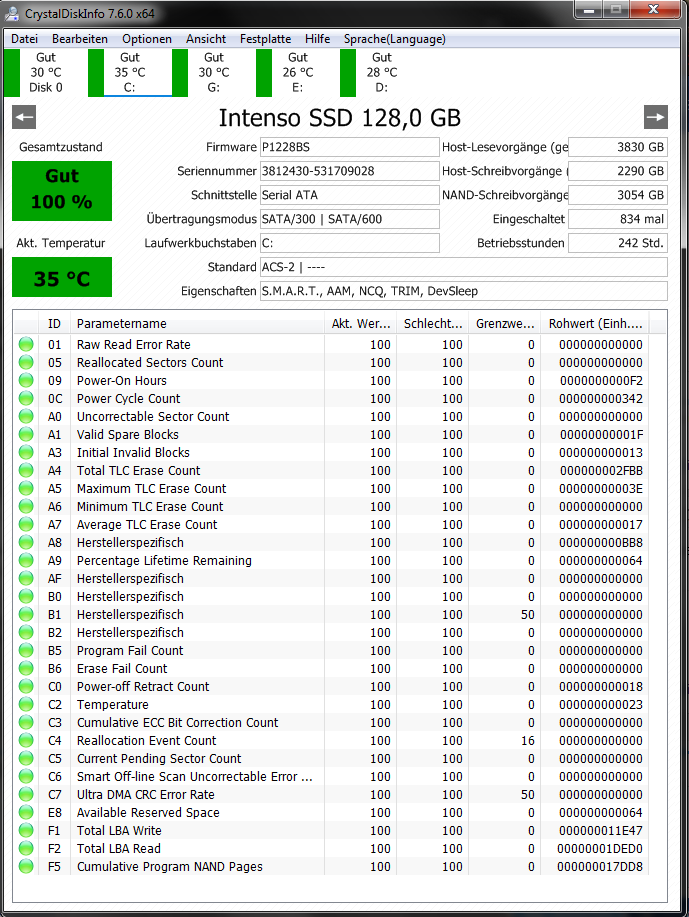This screenshot has width=689, height=917.
Task: Click the 35 °C temperature button
Action: (x=62, y=277)
